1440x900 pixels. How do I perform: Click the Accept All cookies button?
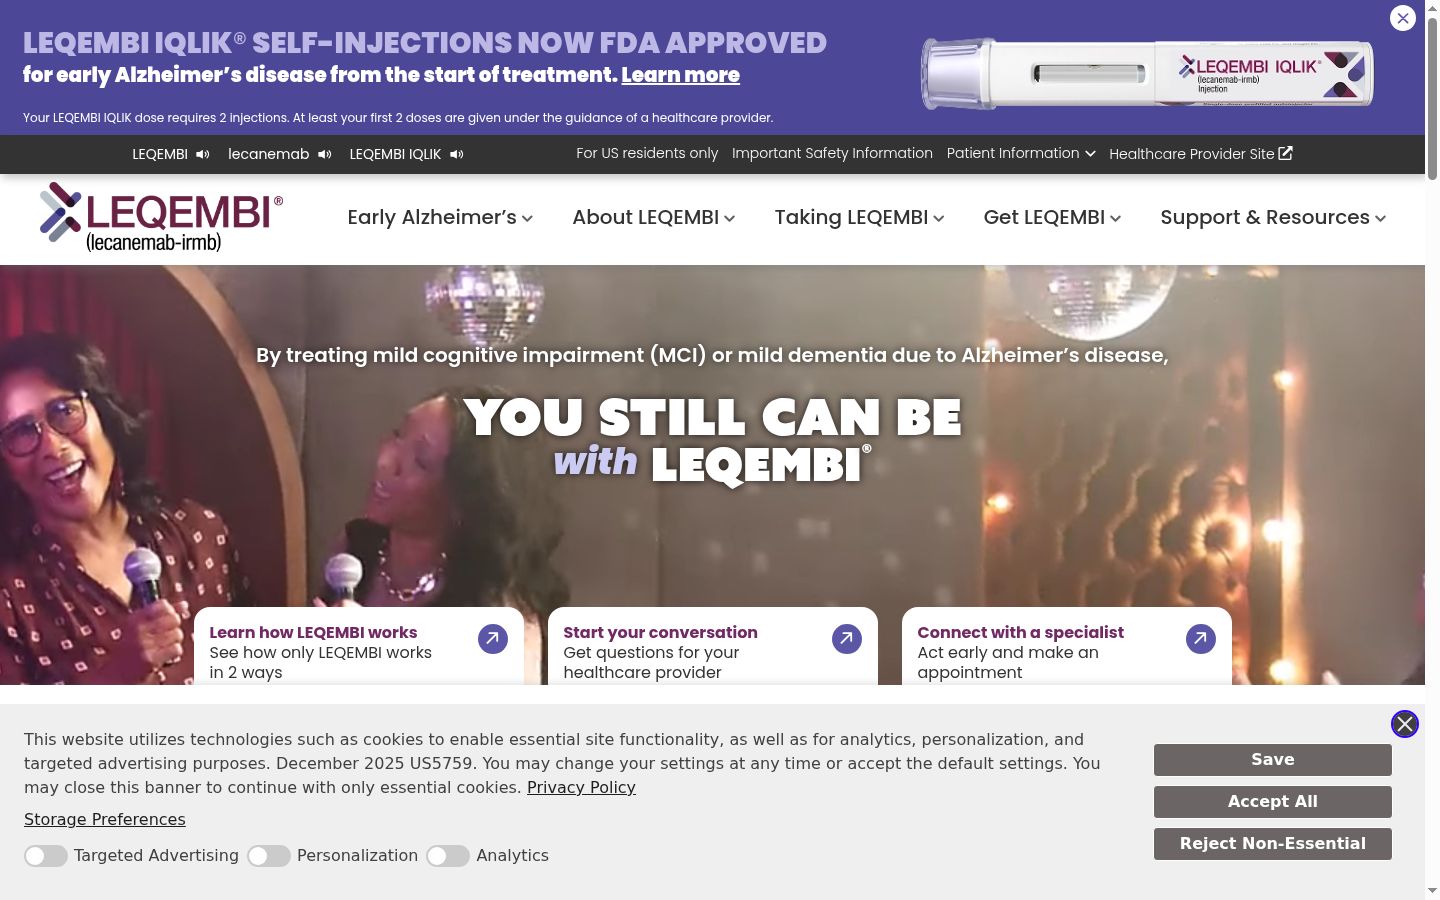point(1273,802)
